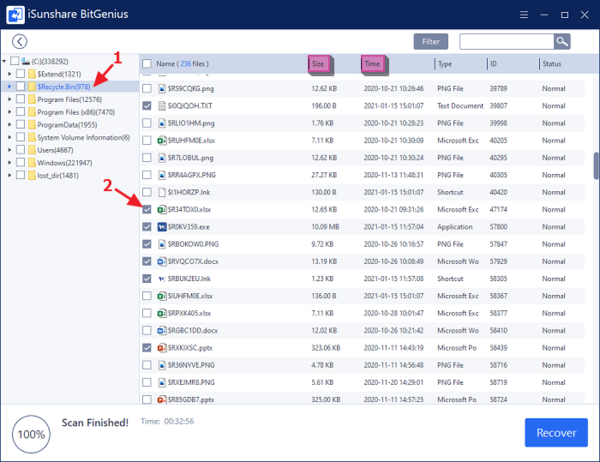Click the shortcut icon of $RBUK2EU.lnk

coord(162,279)
